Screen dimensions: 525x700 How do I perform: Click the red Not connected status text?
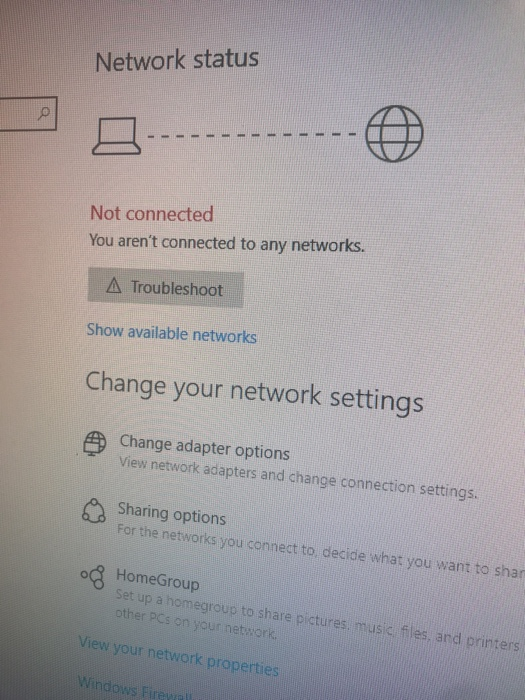tap(152, 213)
